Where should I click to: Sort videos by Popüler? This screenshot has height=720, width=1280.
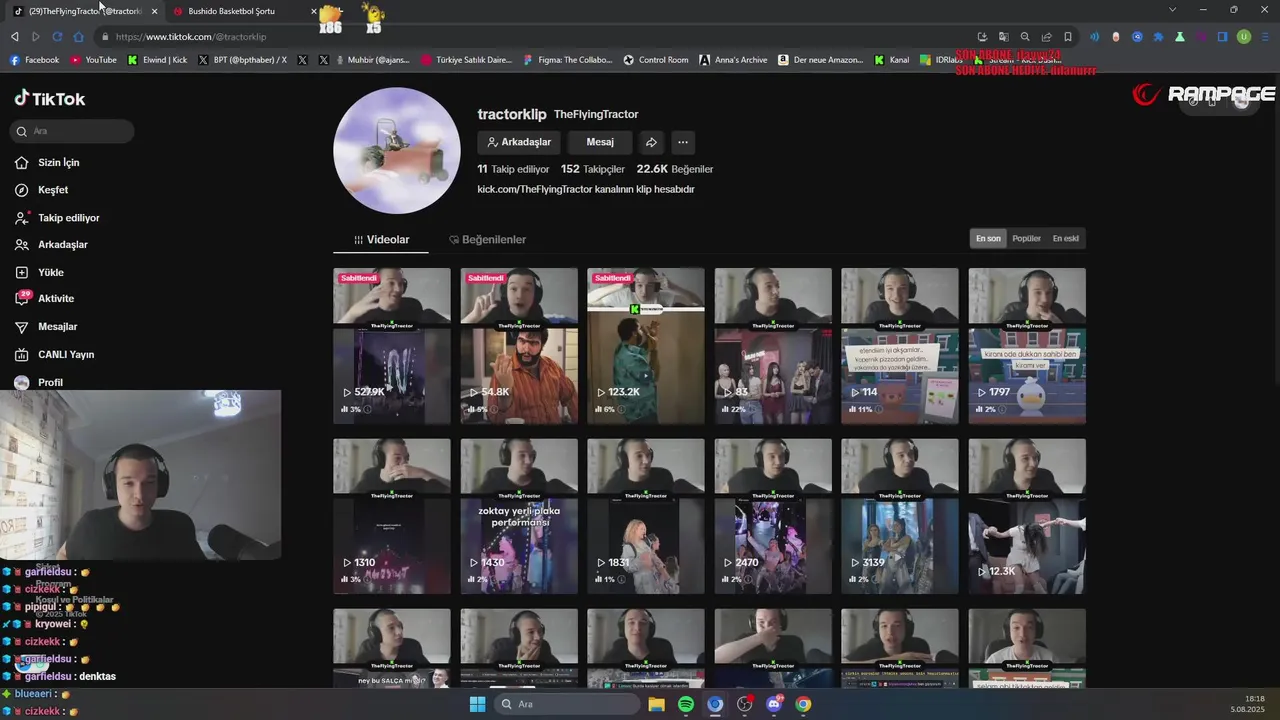[1026, 239]
